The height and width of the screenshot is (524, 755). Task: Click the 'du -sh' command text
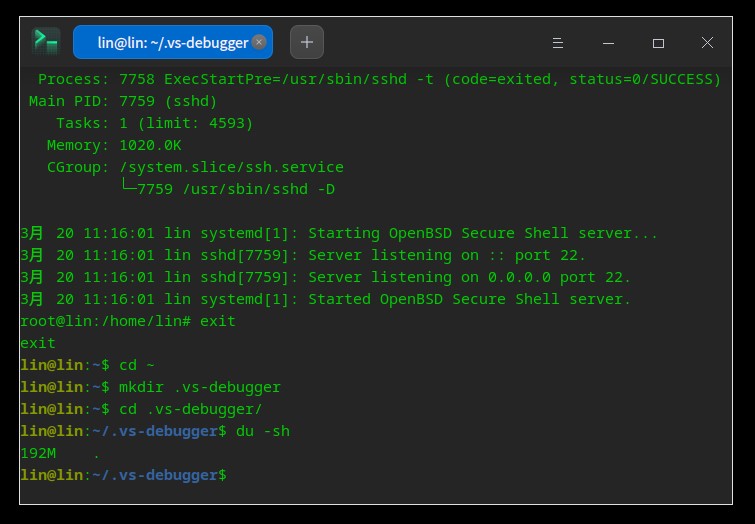[x=263, y=431]
